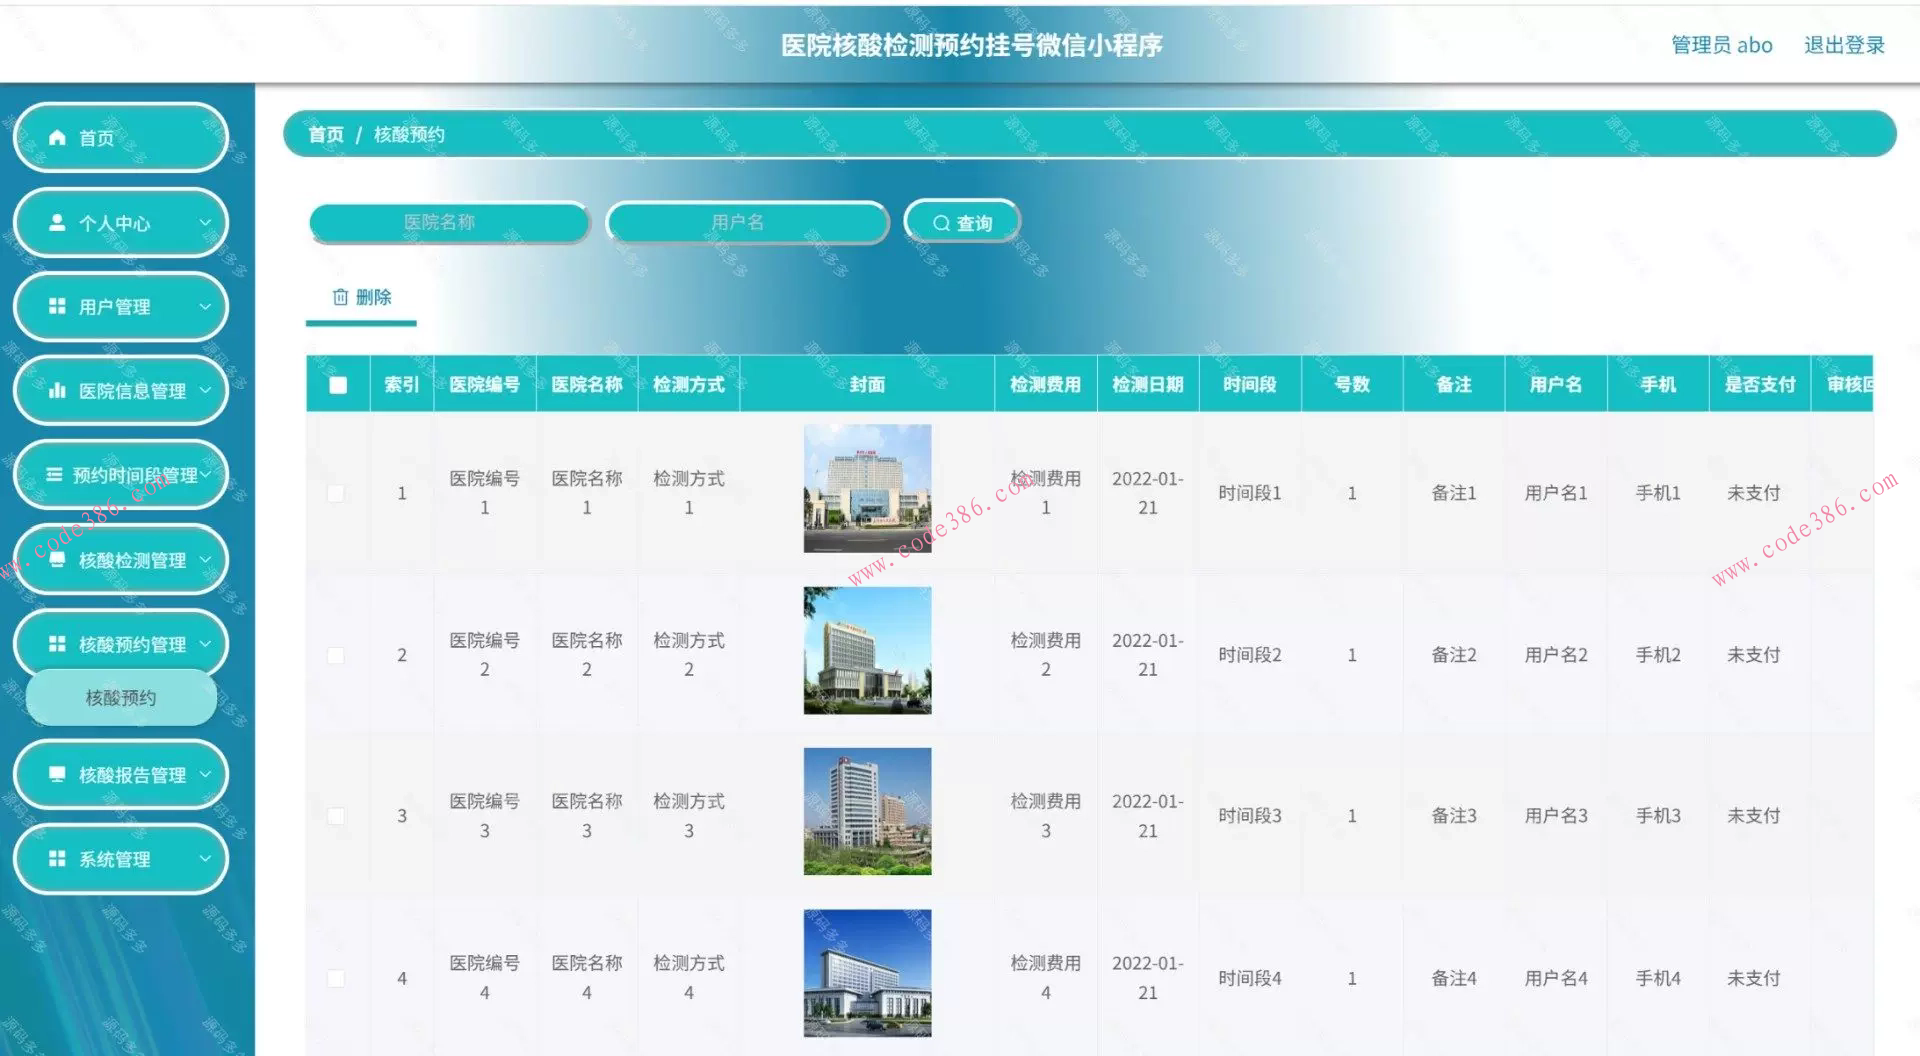The height and width of the screenshot is (1056, 1920).
Task: Click the 管理员 abo account link
Action: (1721, 45)
